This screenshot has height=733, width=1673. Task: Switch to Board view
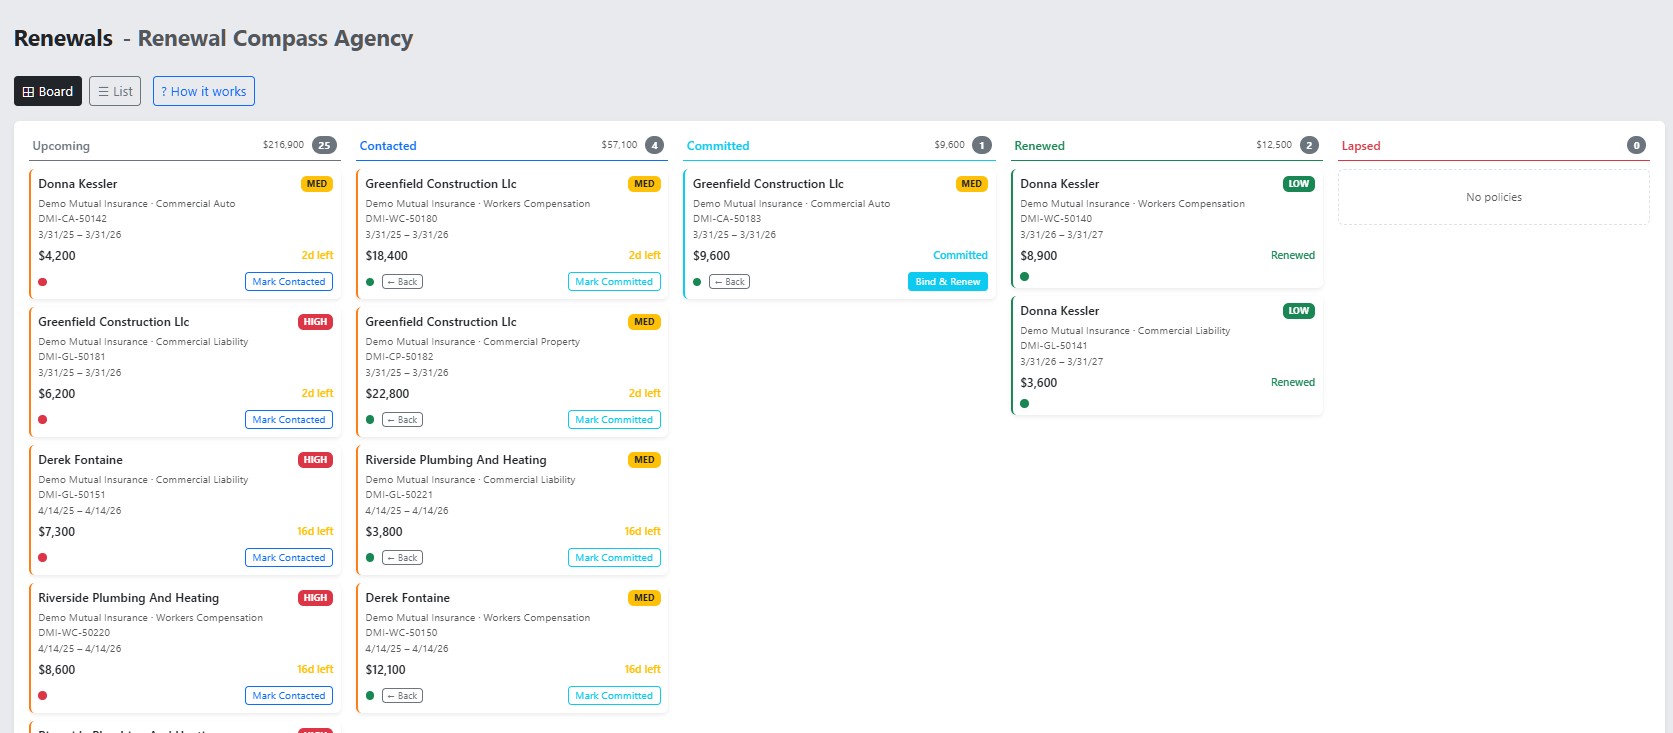pos(48,91)
